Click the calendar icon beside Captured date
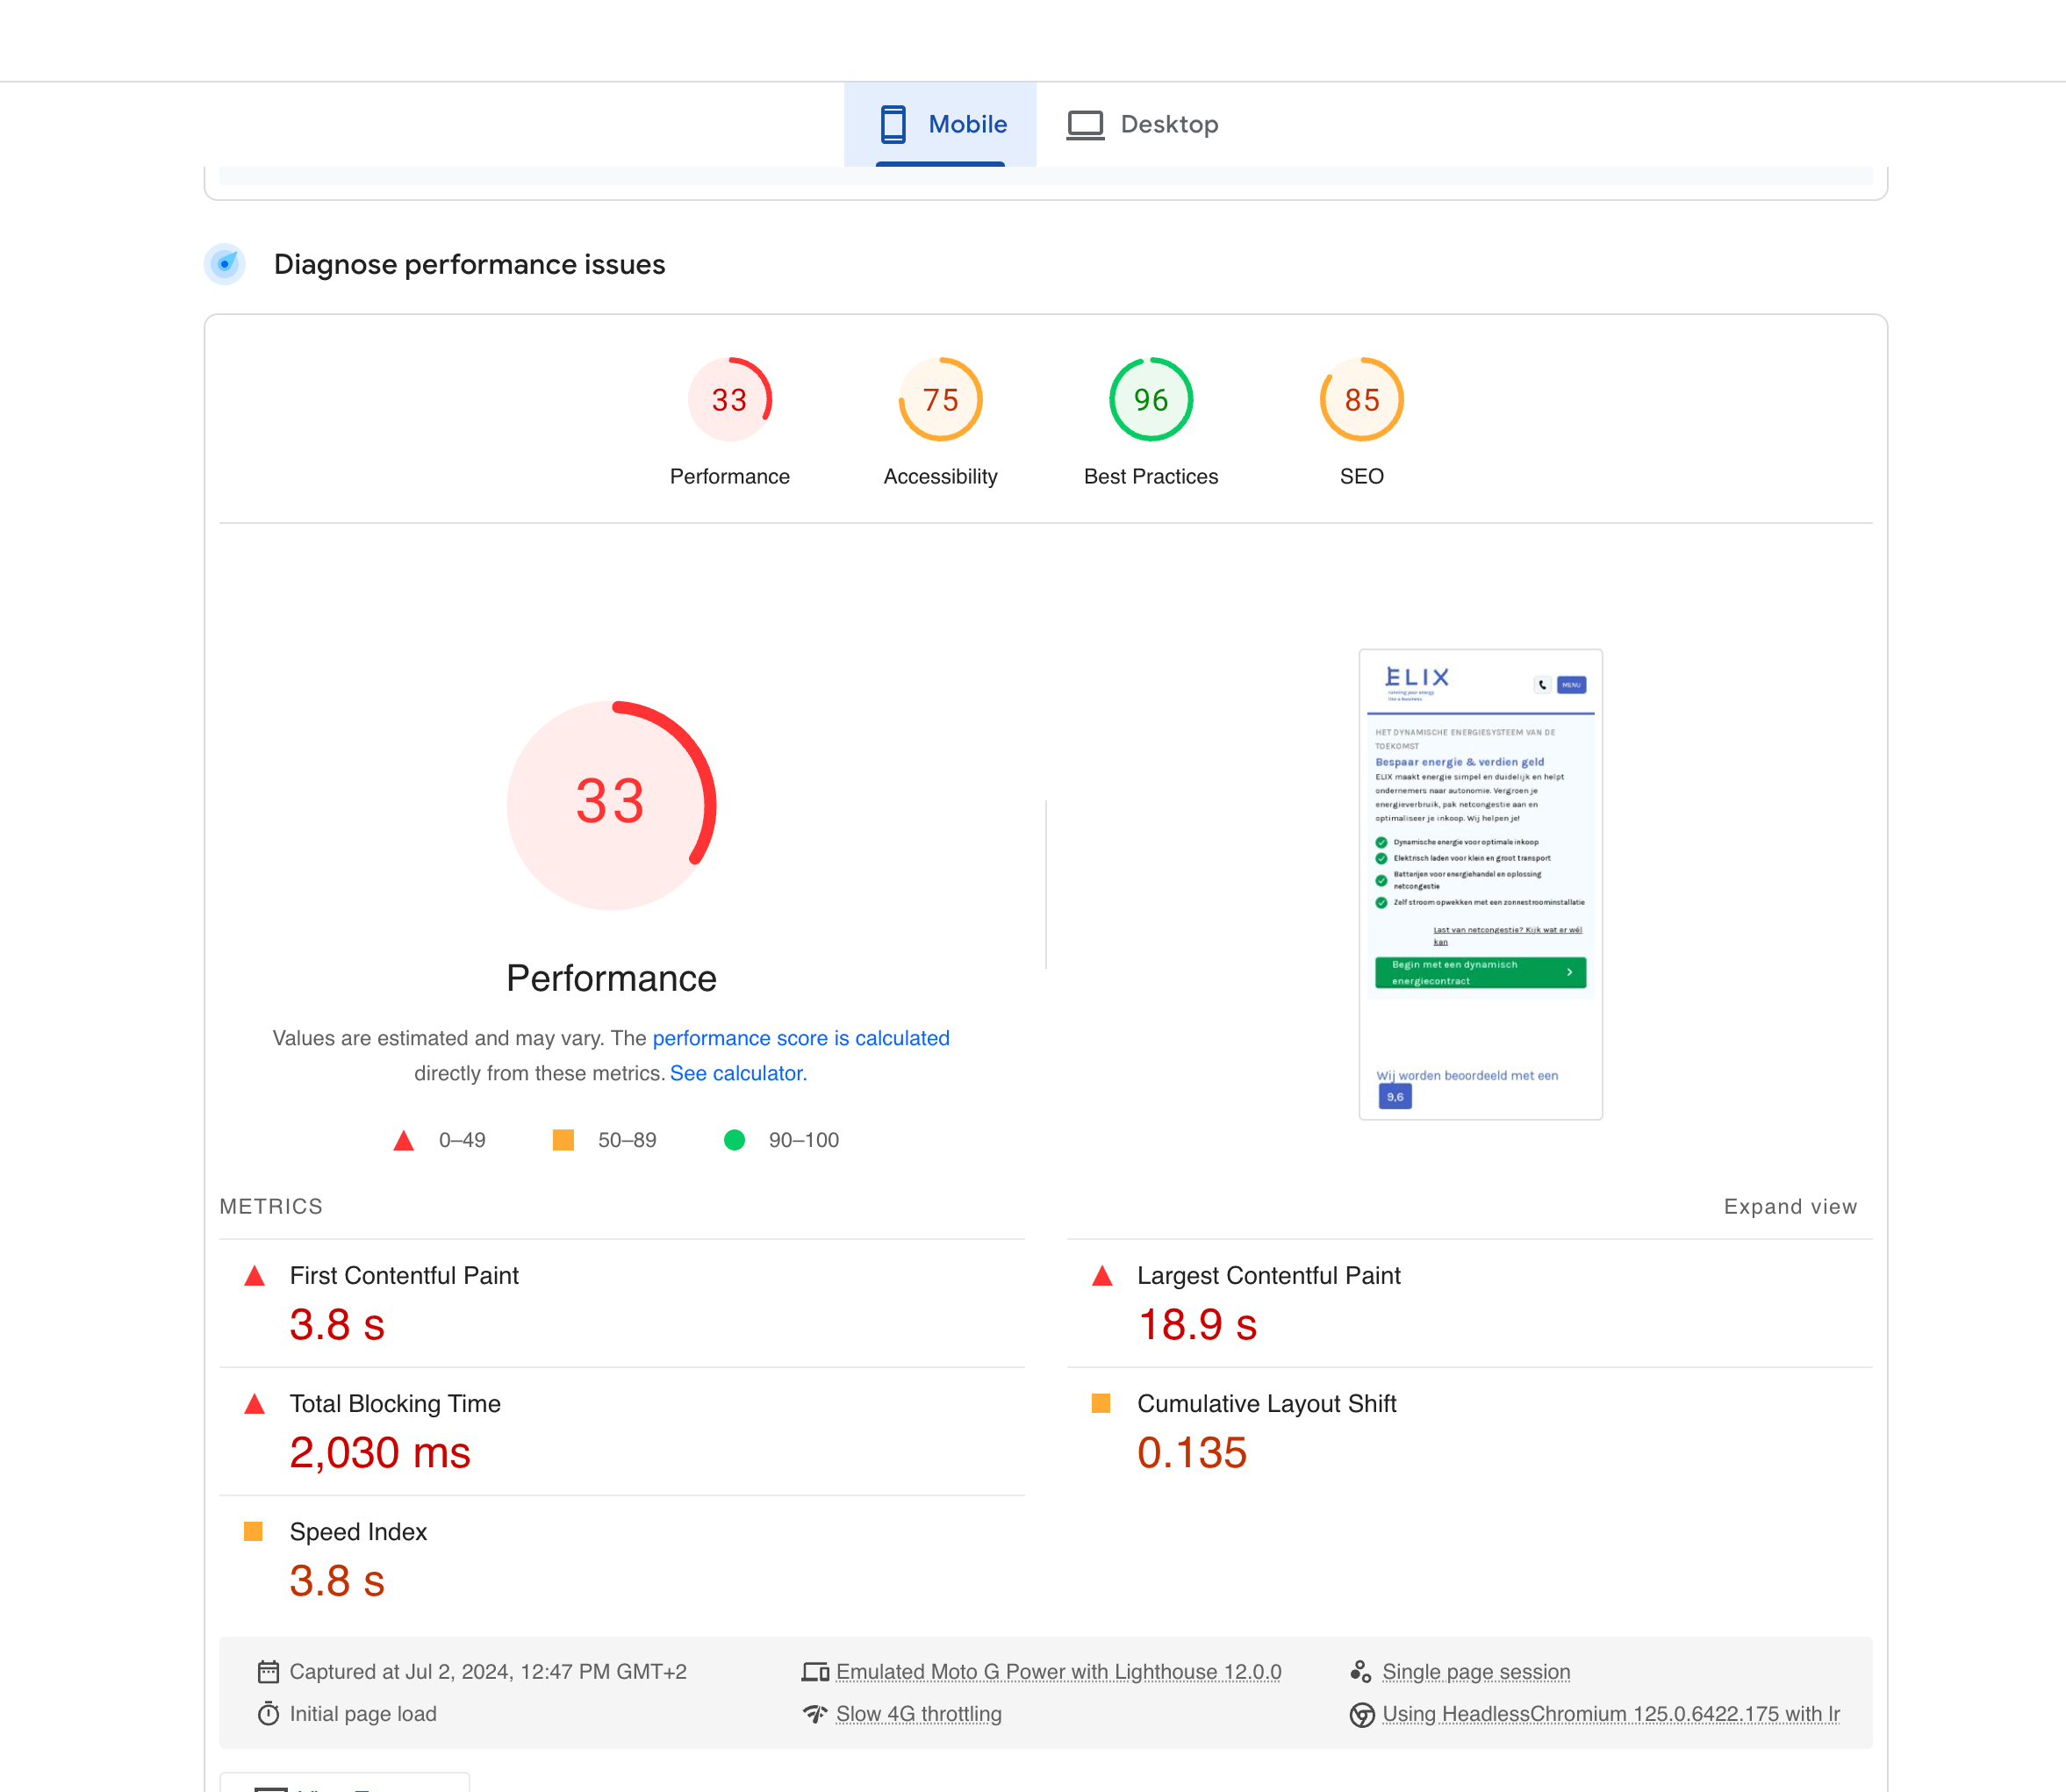The width and height of the screenshot is (2066, 1792). 268,1671
